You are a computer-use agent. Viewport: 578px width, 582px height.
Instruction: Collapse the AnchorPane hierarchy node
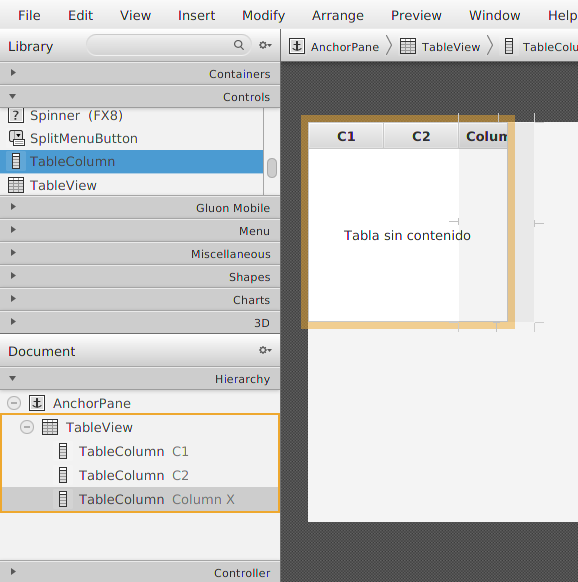[x=14, y=403]
